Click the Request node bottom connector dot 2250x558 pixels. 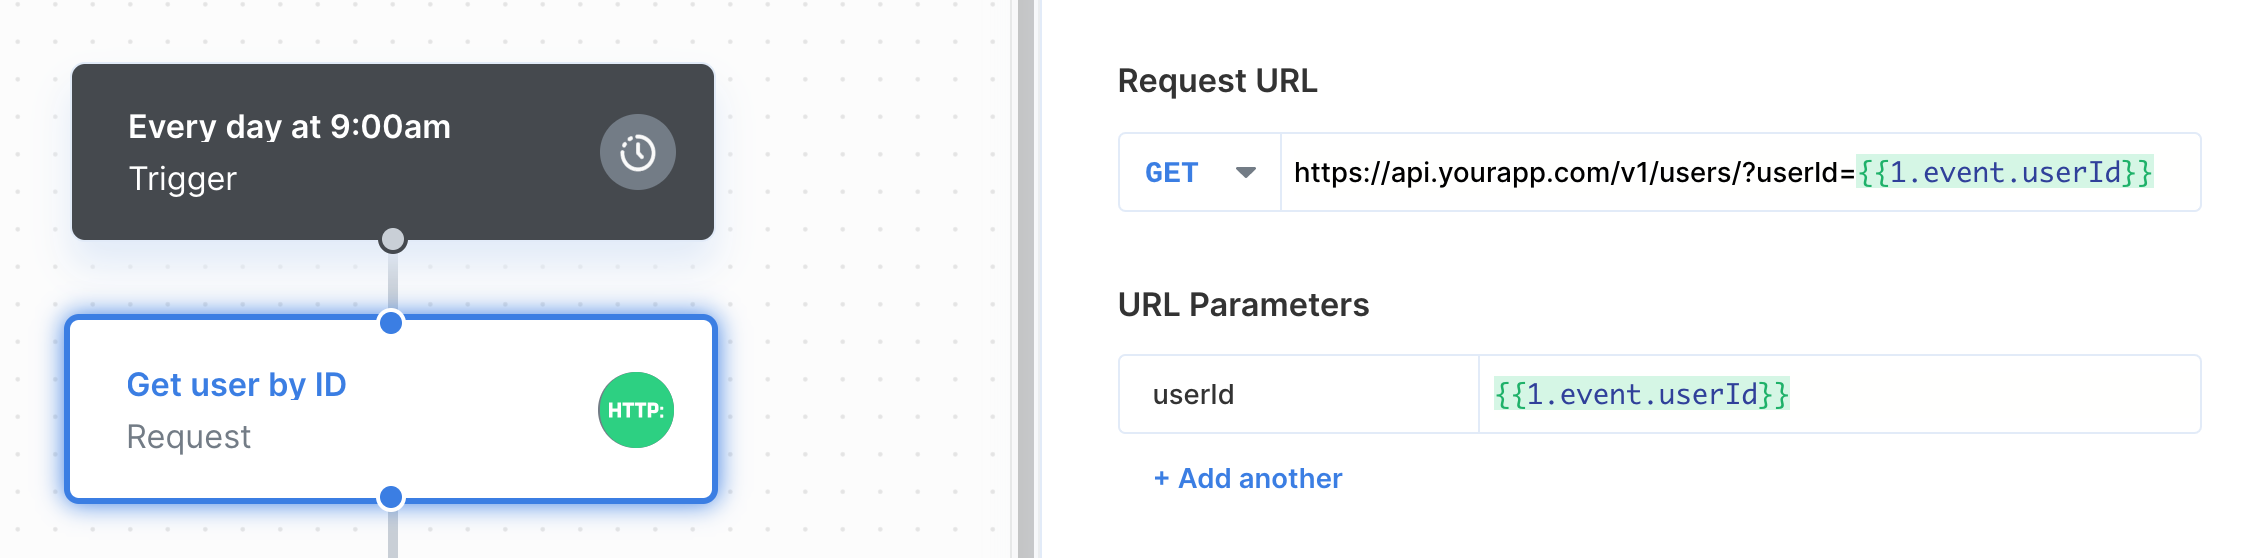tap(391, 497)
